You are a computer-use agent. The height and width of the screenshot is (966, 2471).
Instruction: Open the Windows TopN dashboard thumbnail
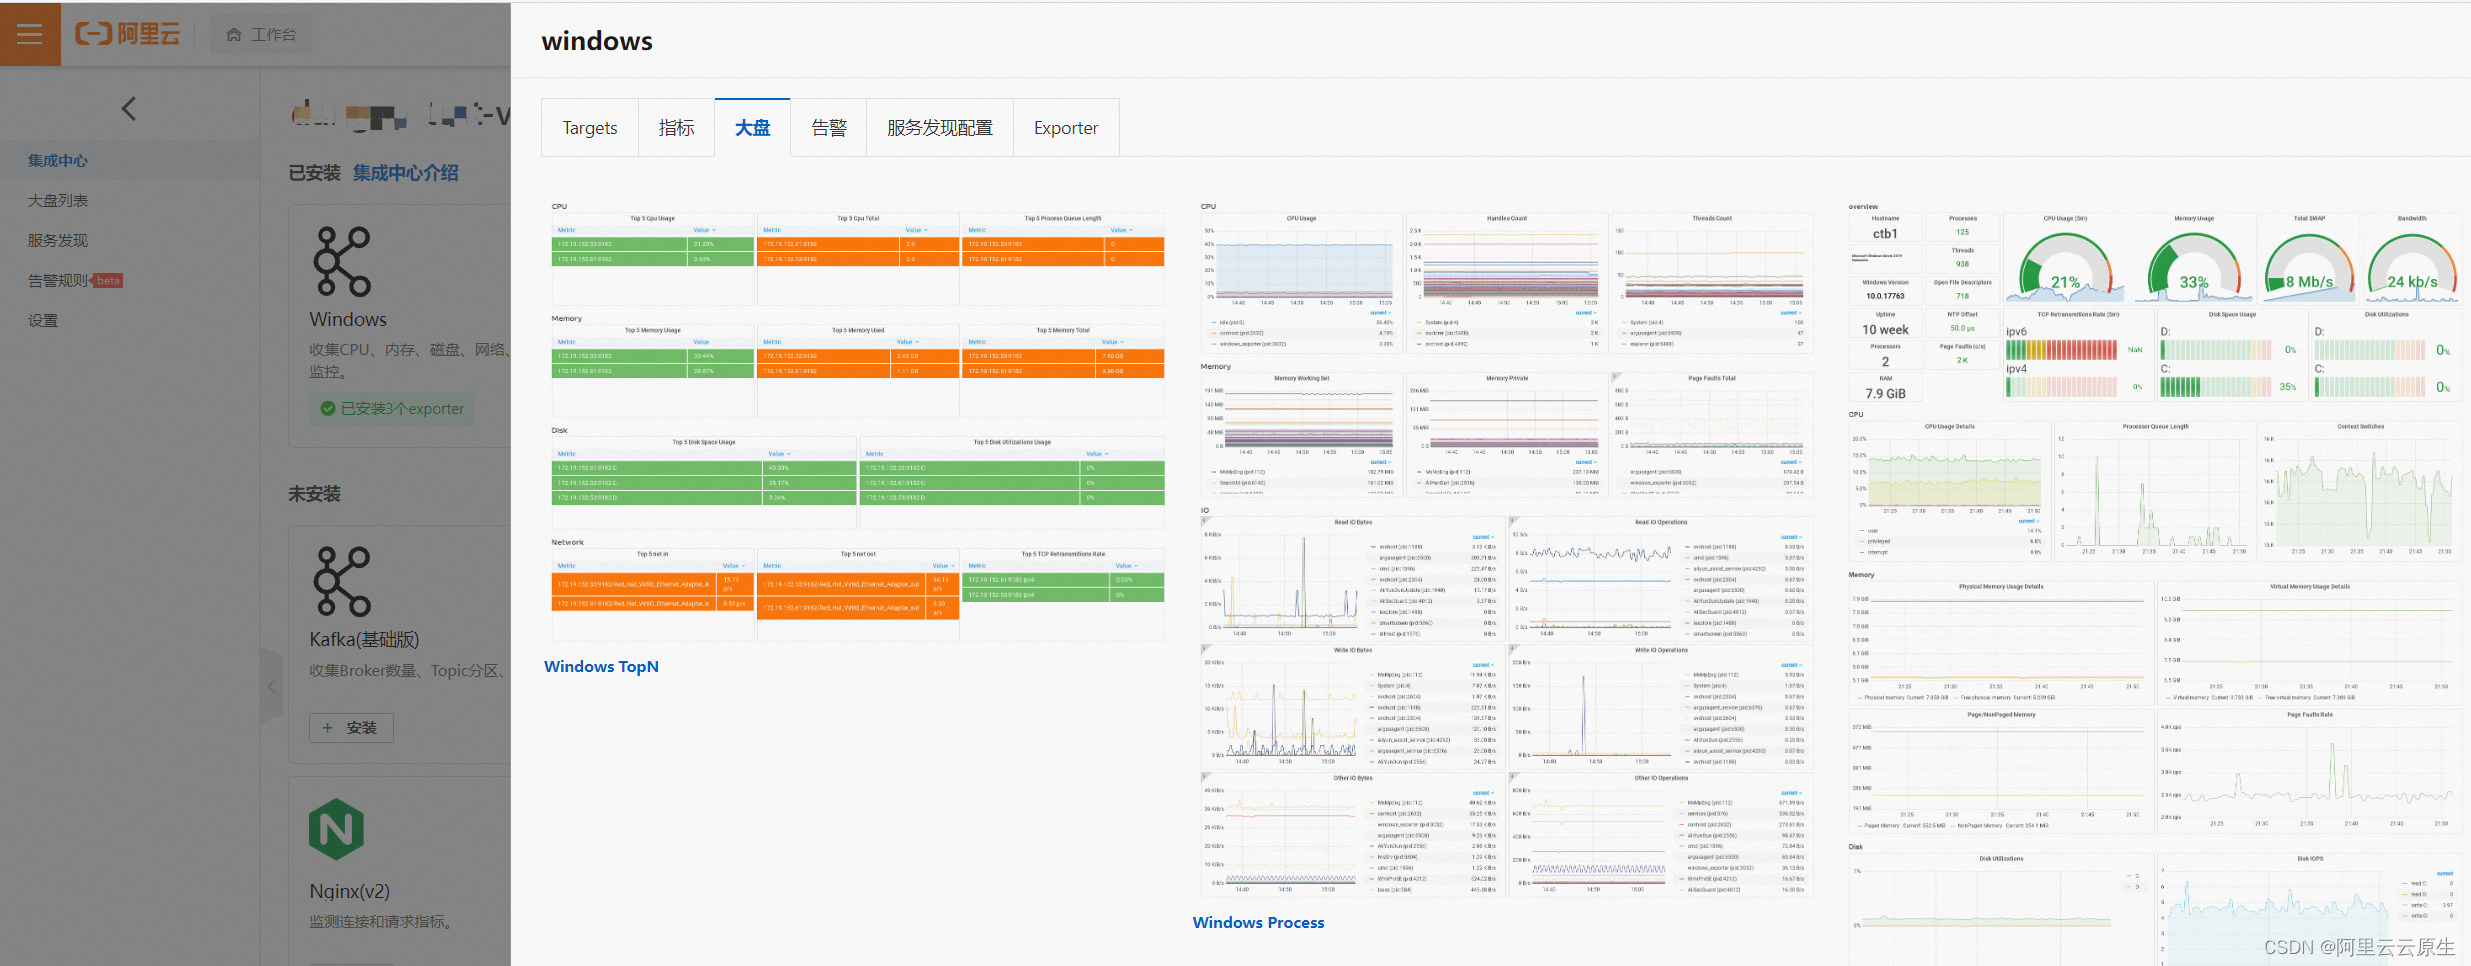(858, 421)
